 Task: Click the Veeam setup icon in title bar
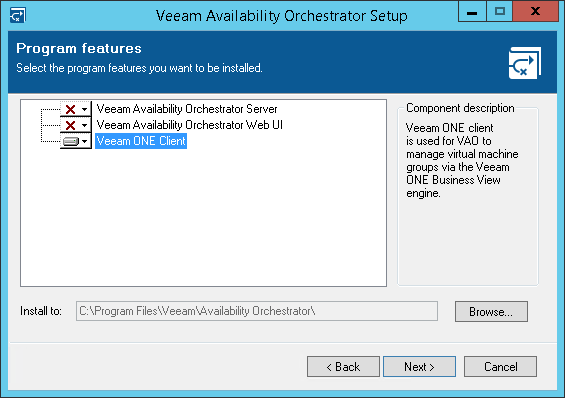click(x=17, y=15)
